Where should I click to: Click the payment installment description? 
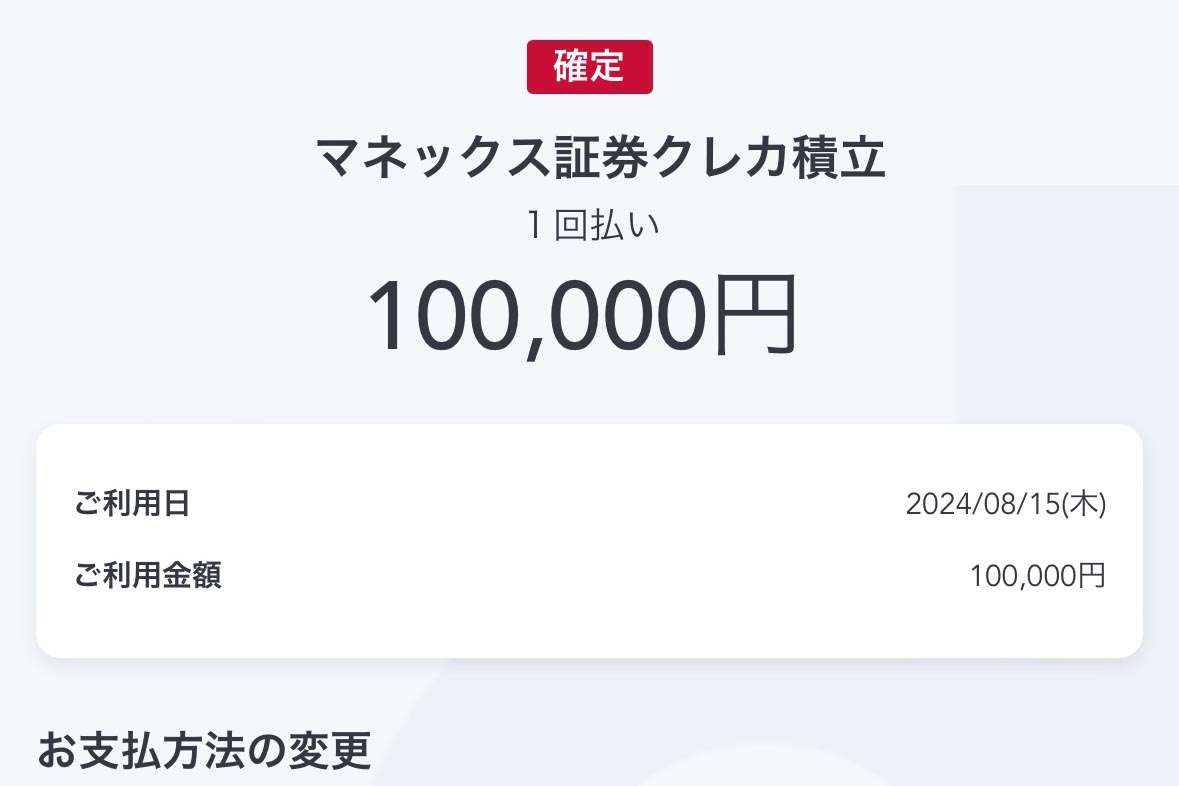(x=589, y=224)
